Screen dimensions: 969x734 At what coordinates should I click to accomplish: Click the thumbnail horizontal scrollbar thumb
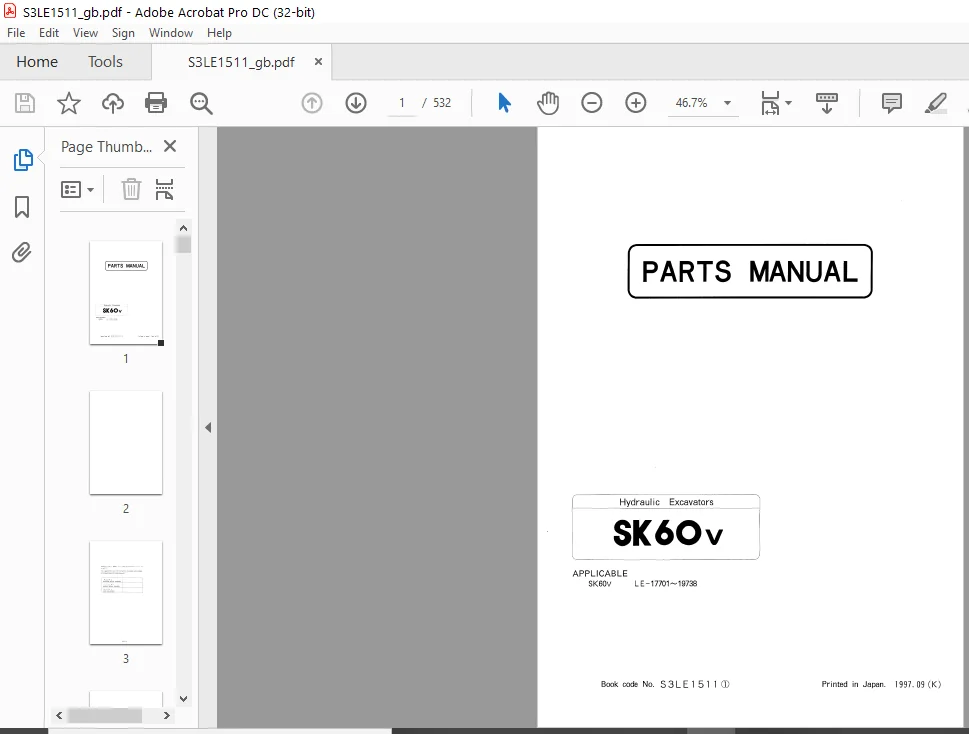pyautogui.click(x=104, y=715)
